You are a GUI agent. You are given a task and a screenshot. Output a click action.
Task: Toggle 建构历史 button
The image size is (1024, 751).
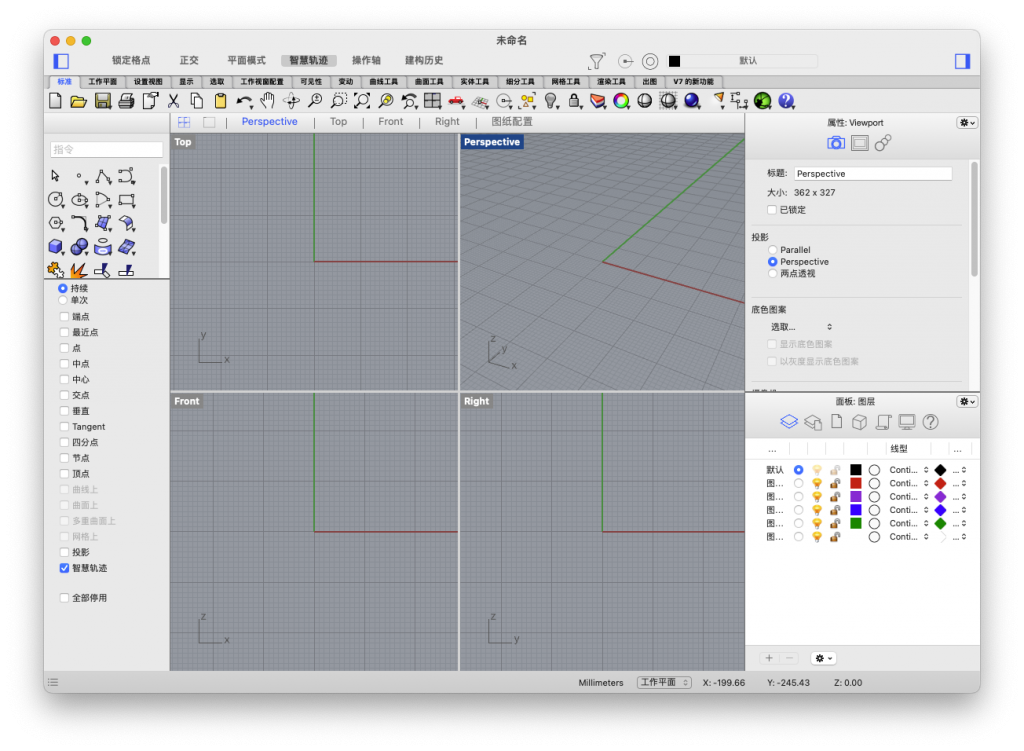(424, 60)
